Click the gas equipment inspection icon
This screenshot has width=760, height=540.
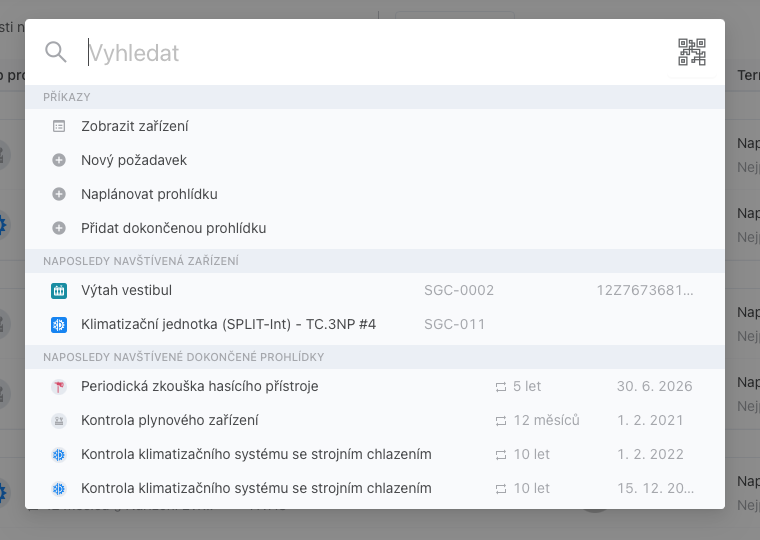58,421
